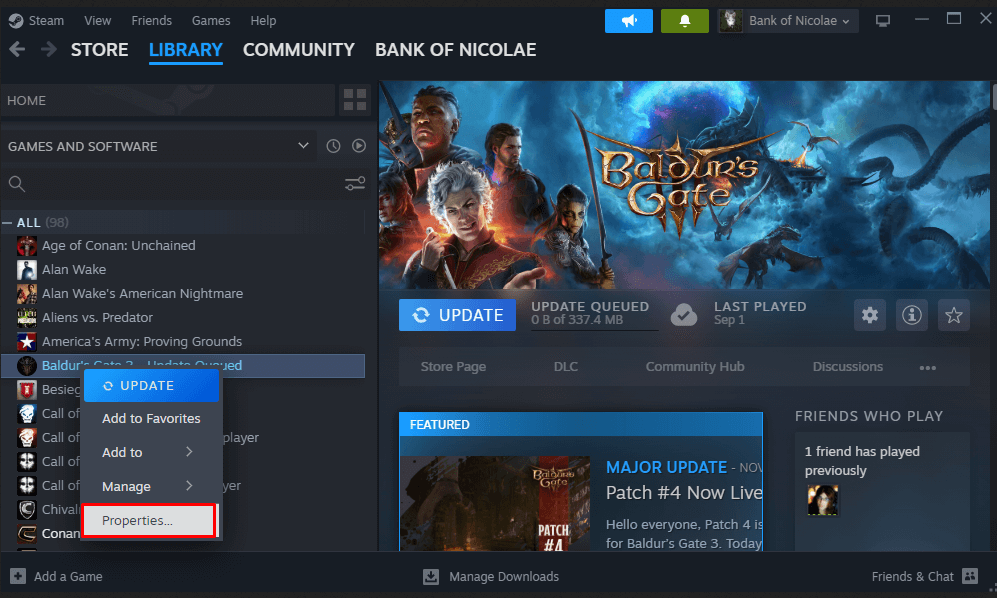The height and width of the screenshot is (598, 997).
Task: Go to the COMMUNITY tab
Action: click(299, 50)
